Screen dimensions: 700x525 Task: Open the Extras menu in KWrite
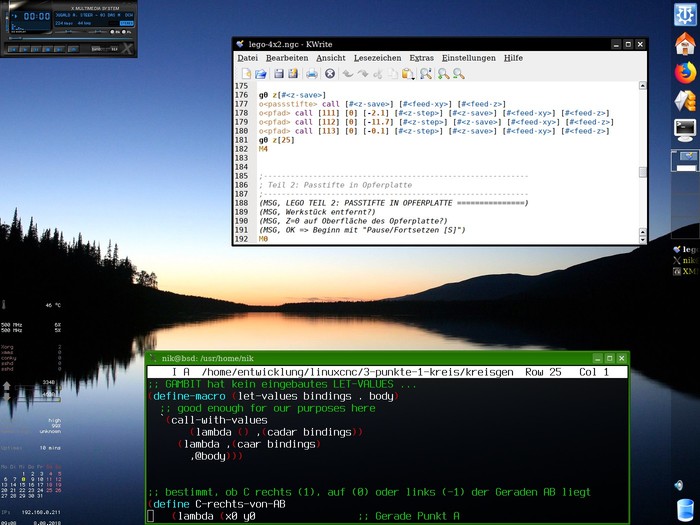point(422,58)
